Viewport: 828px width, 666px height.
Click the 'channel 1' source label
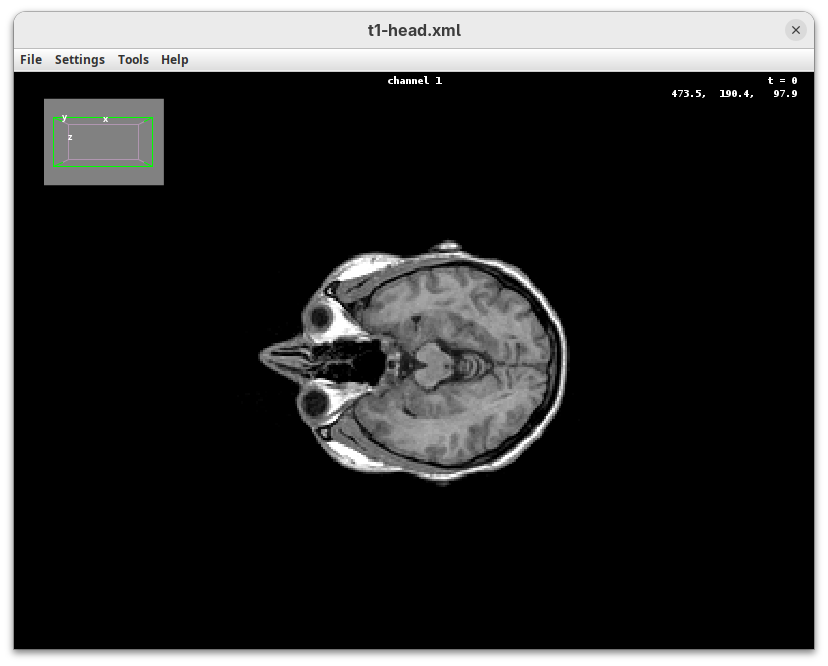tap(414, 81)
